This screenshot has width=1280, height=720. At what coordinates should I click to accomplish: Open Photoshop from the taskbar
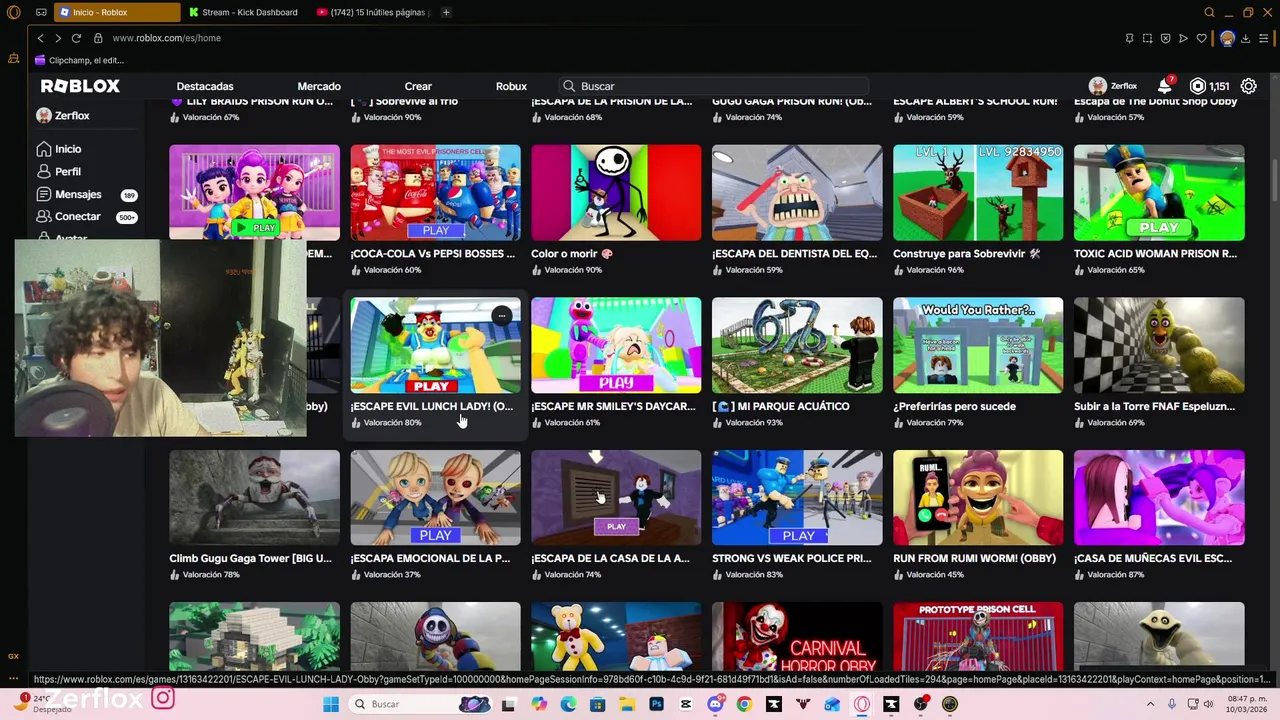[656, 704]
